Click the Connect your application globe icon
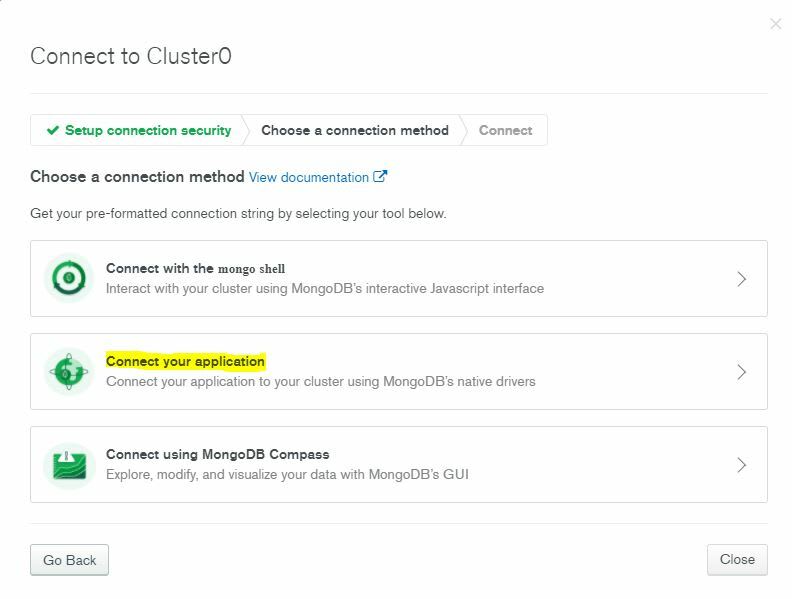Viewport: 792px width, 599px height. click(69, 372)
